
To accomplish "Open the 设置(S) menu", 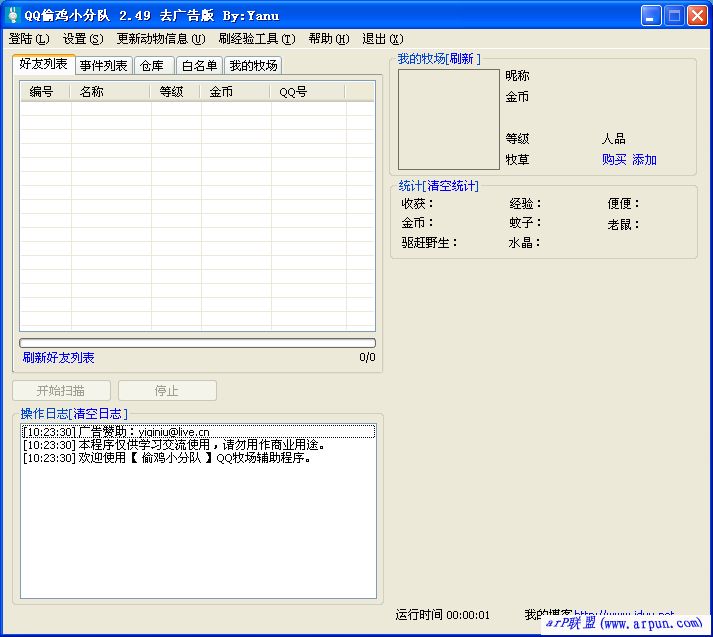I will [83, 39].
